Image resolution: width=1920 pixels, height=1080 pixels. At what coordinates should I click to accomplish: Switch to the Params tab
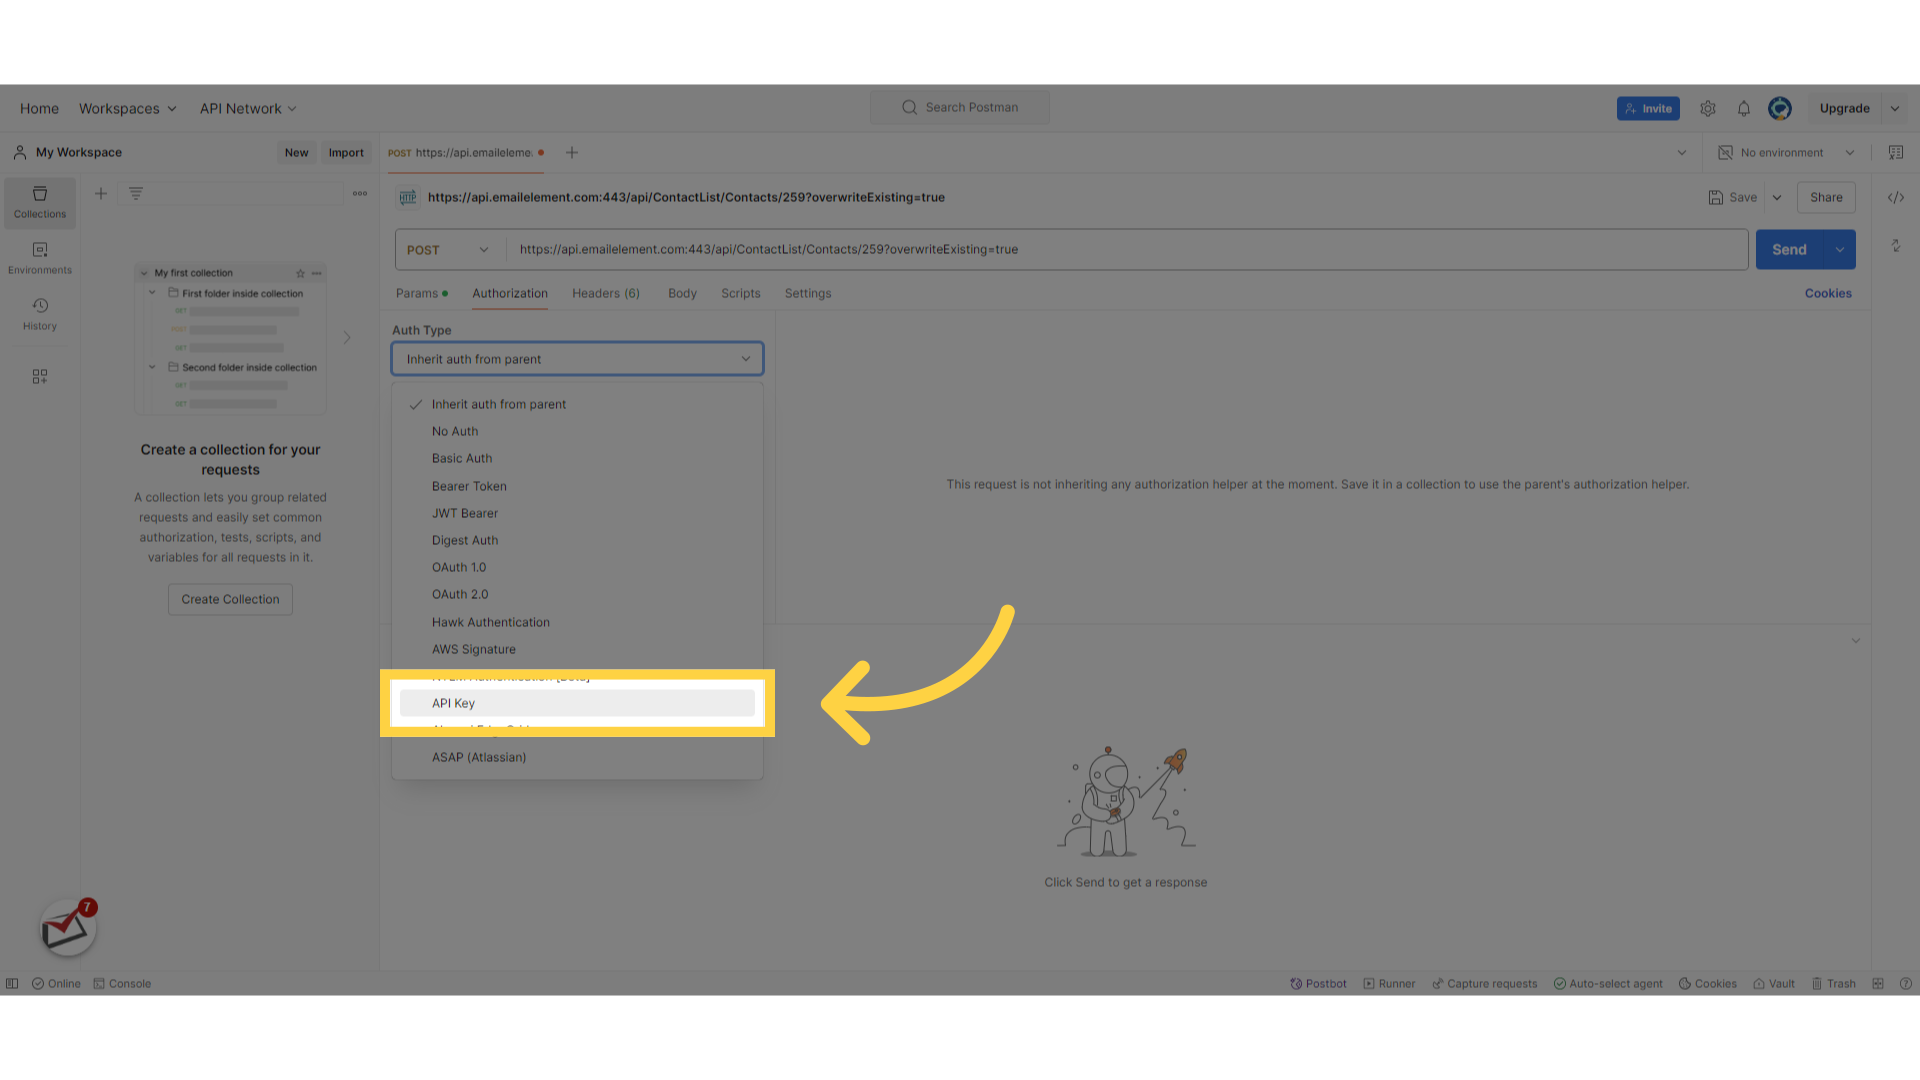[421, 293]
